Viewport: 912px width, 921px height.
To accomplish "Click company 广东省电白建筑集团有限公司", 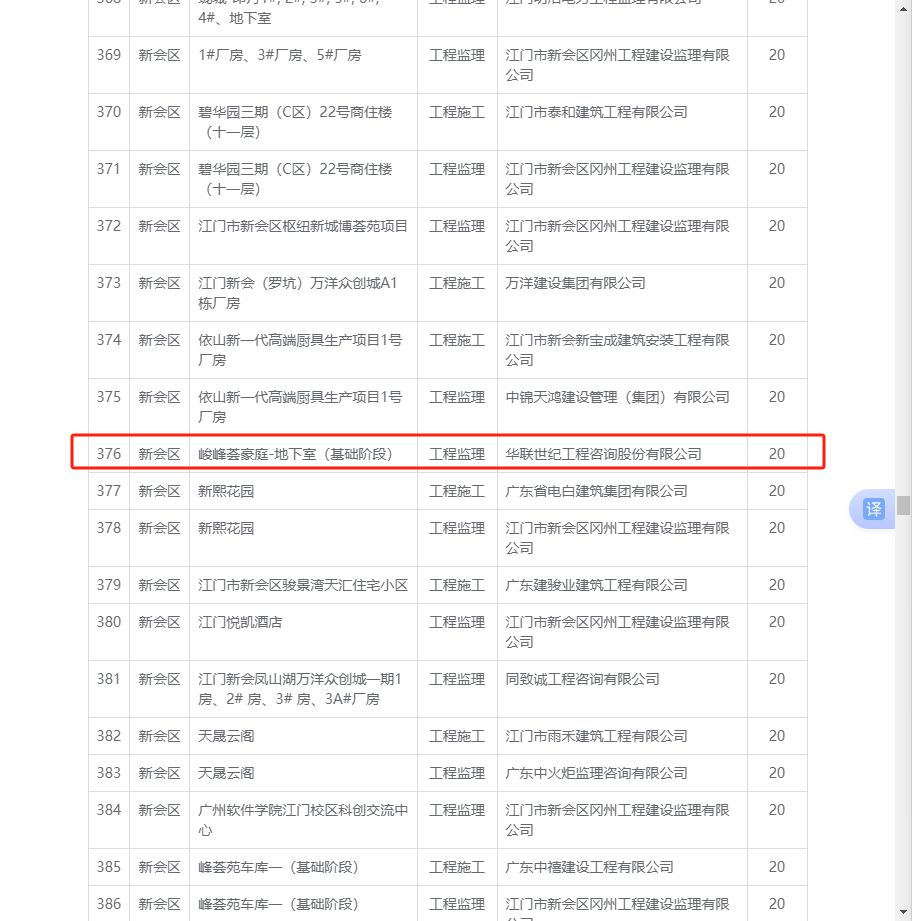I will 596,490.
